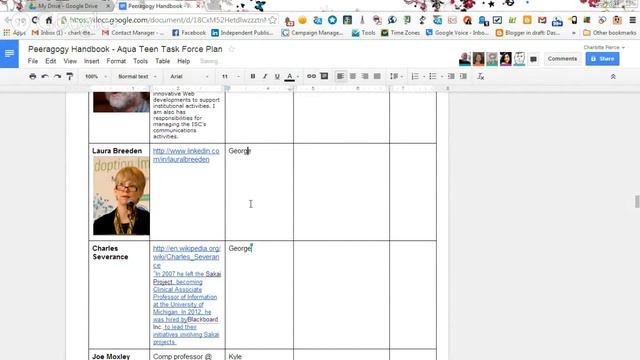The image size is (640, 360).
Task: Open Charles Severance Wikipedia link
Action: point(187,257)
